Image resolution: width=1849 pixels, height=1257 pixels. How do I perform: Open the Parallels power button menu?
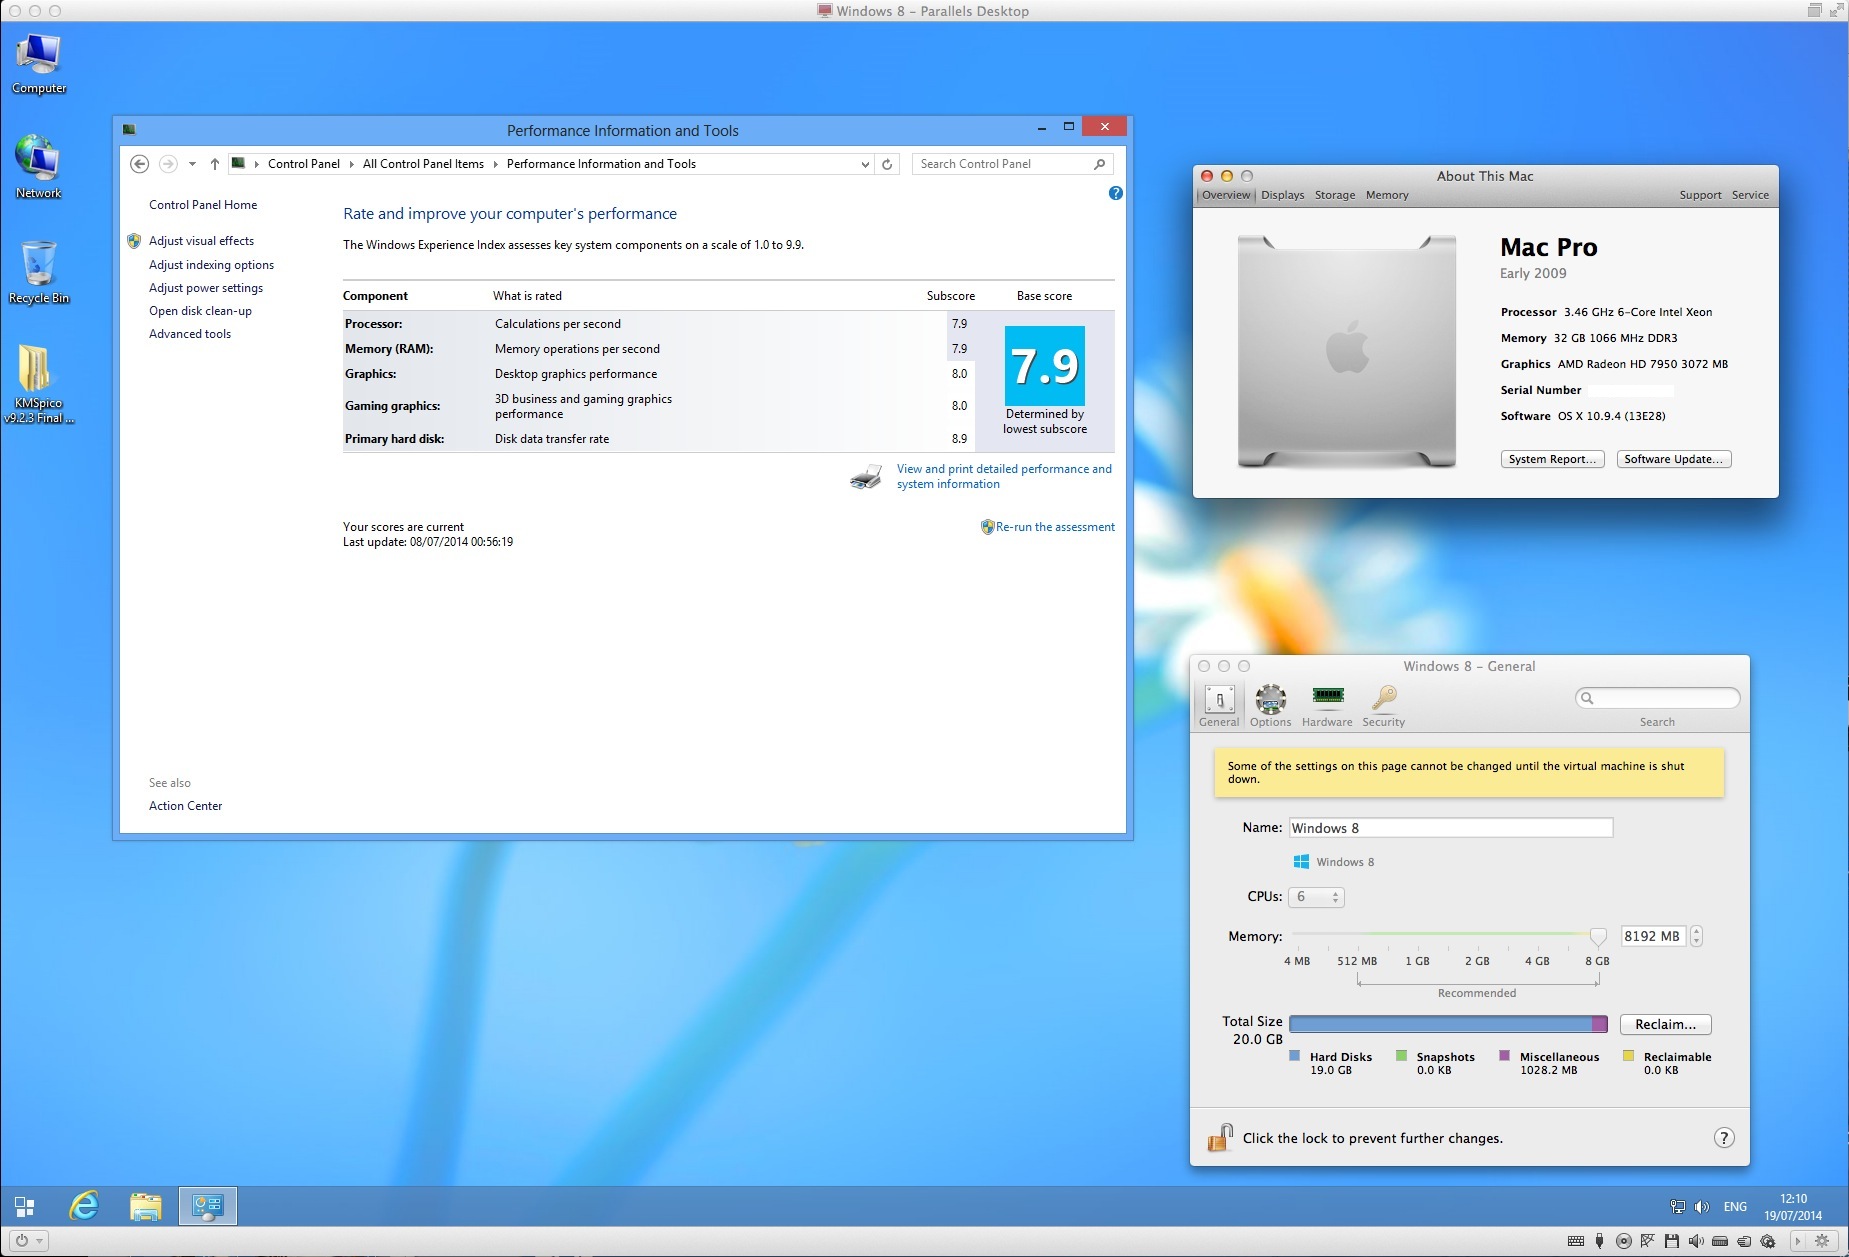pyautogui.click(x=29, y=1241)
